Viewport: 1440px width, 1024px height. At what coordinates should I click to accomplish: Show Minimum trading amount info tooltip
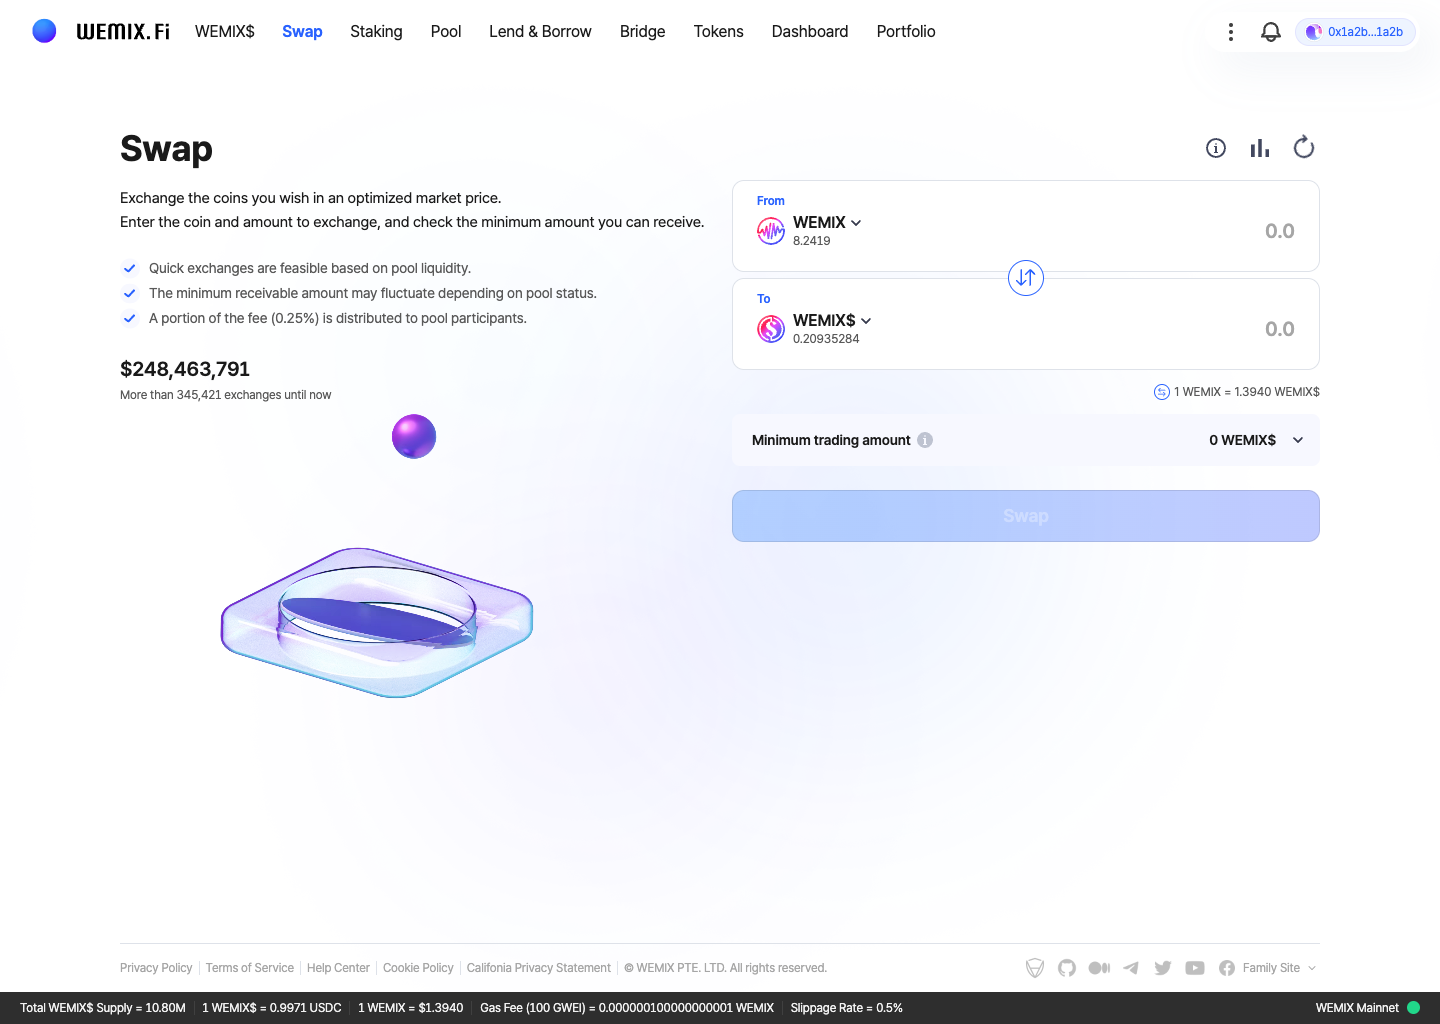point(925,440)
